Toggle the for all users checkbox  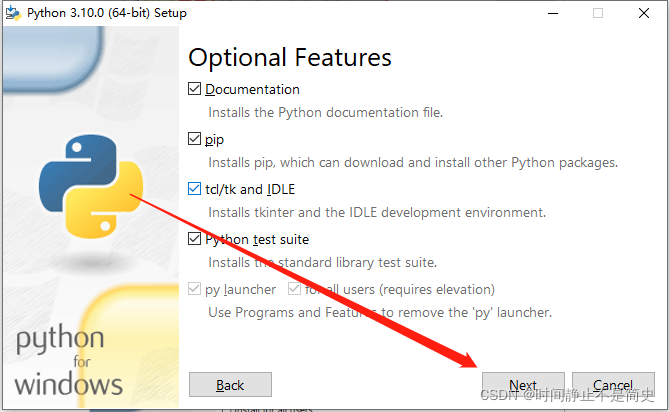click(x=294, y=289)
